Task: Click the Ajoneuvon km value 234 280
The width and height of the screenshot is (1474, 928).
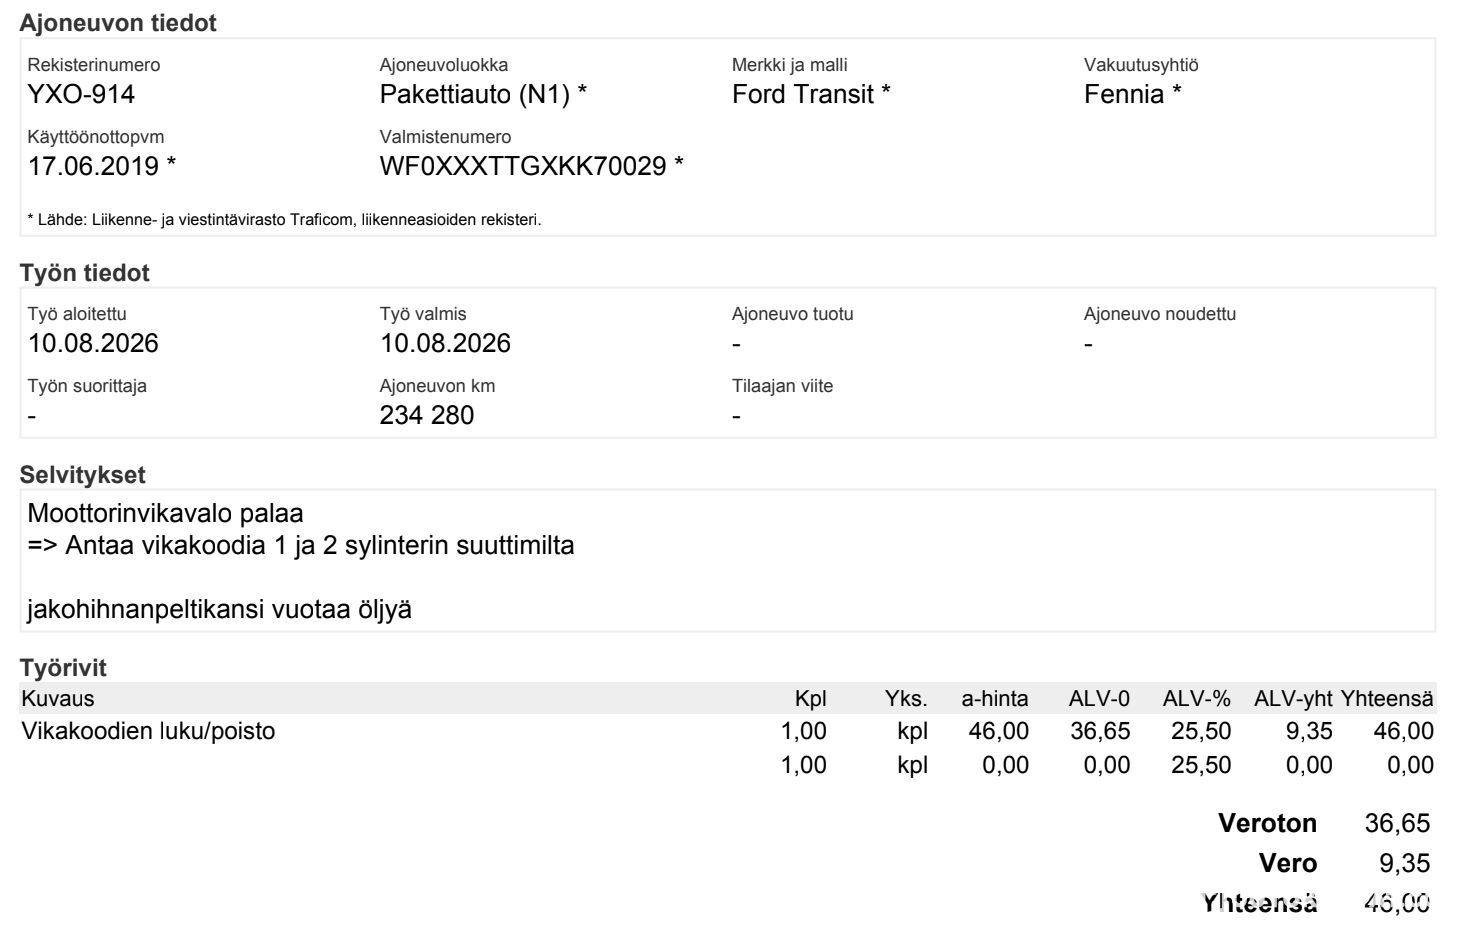Action: (x=427, y=416)
